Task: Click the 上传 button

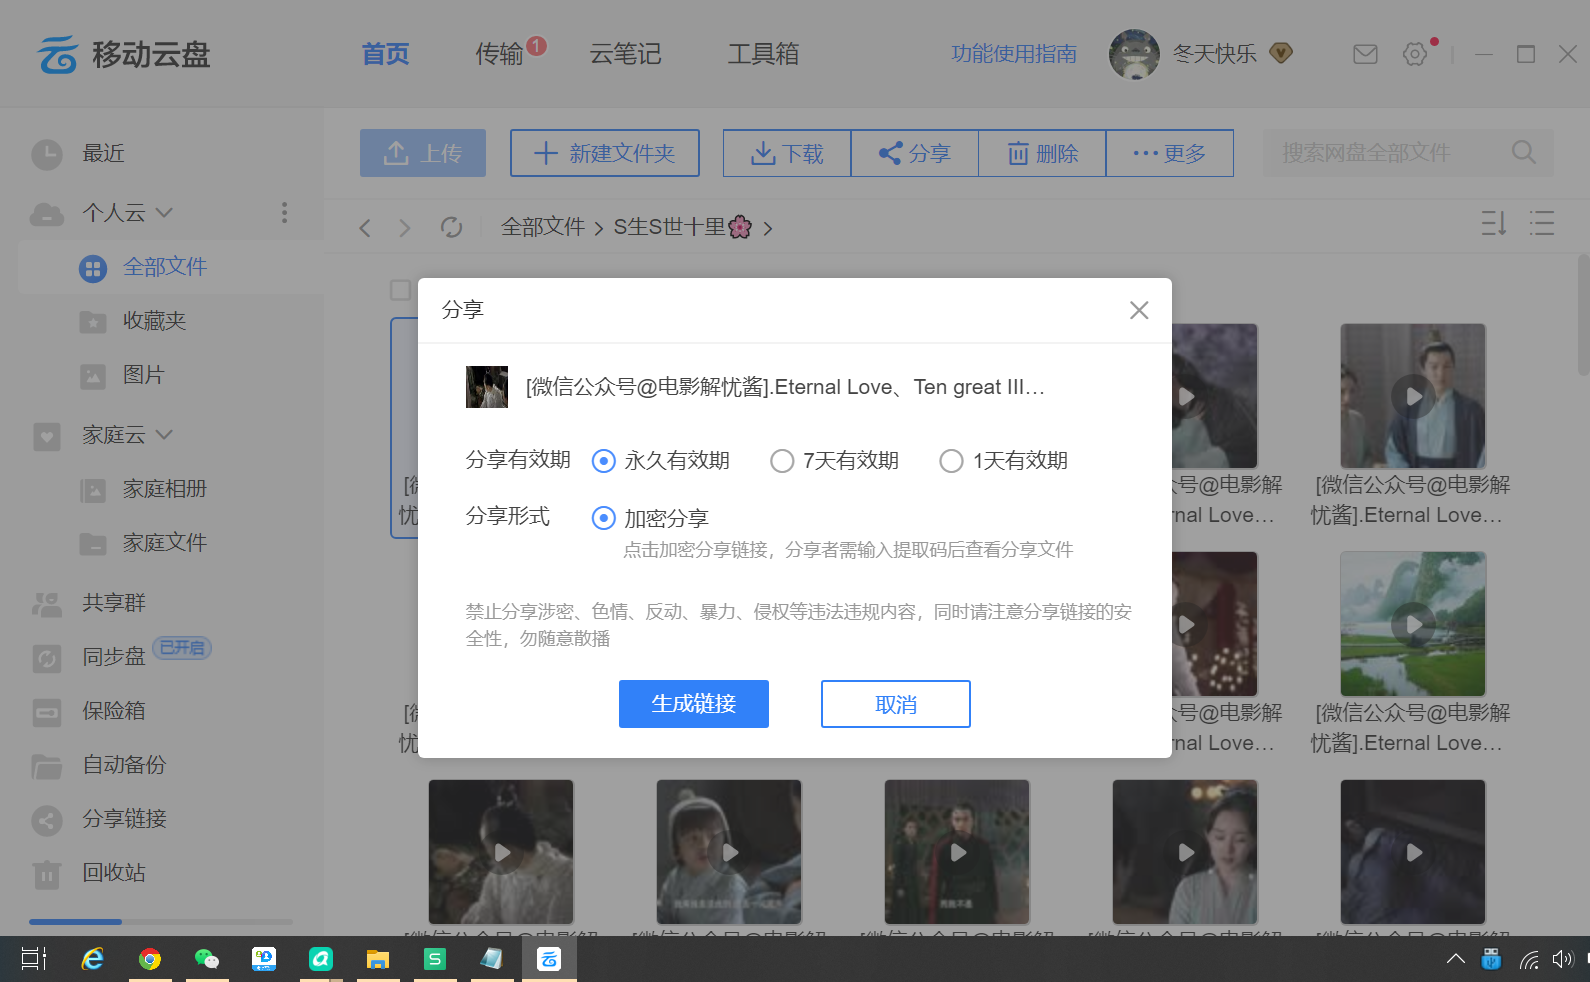Action: (423, 153)
